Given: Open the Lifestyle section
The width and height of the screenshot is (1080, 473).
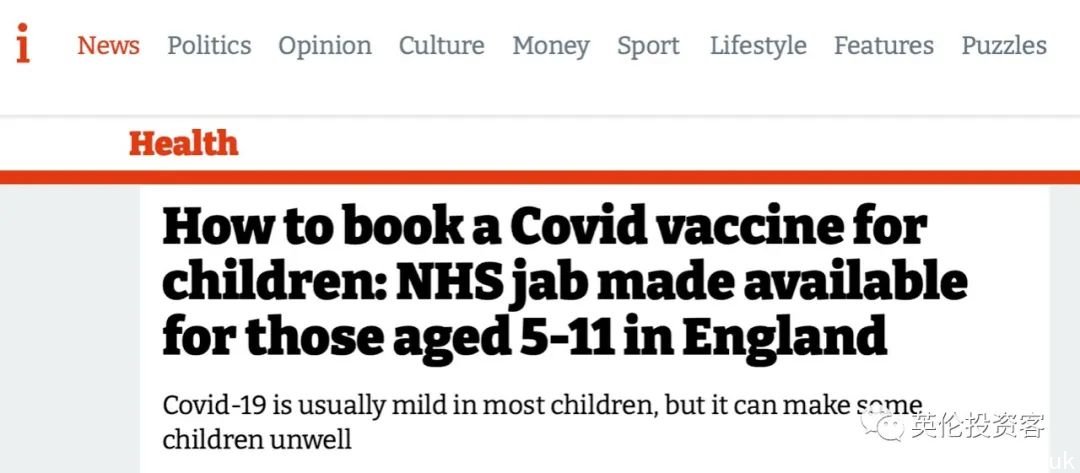Looking at the screenshot, I should (758, 46).
